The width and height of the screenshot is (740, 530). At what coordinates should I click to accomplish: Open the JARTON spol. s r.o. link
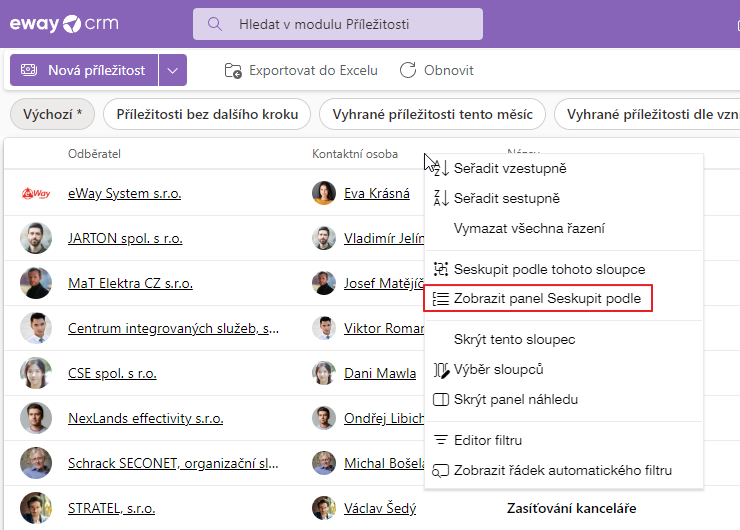pos(125,238)
